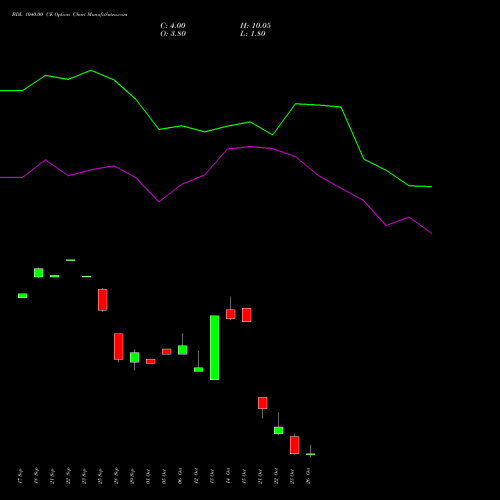
Task: Click the red candlestick above 23 Oct
Action: (295, 445)
